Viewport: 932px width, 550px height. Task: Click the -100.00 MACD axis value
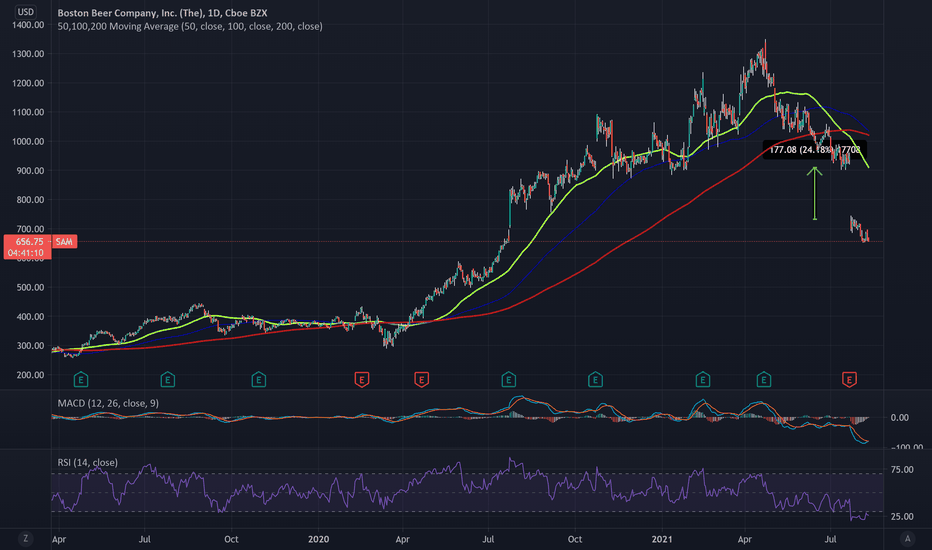[x=907, y=447]
